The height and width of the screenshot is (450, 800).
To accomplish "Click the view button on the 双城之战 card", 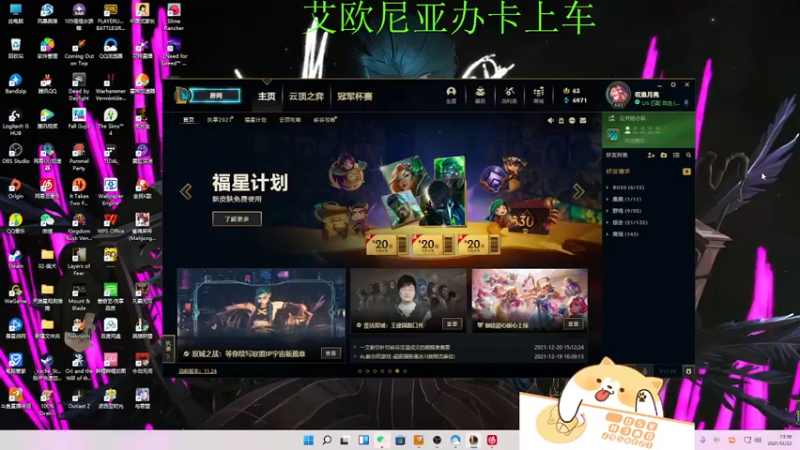I will click(331, 353).
